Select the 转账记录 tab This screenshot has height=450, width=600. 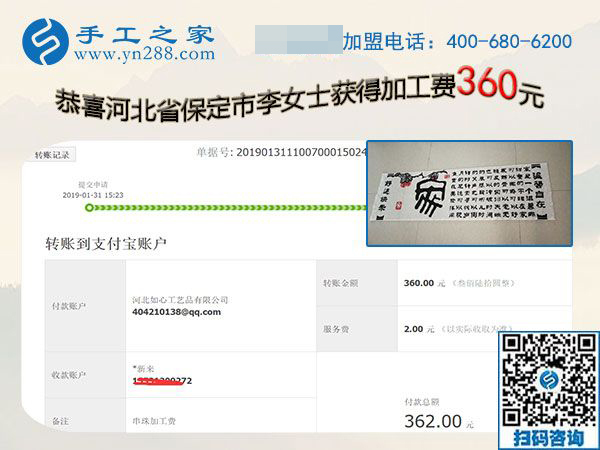point(52,155)
